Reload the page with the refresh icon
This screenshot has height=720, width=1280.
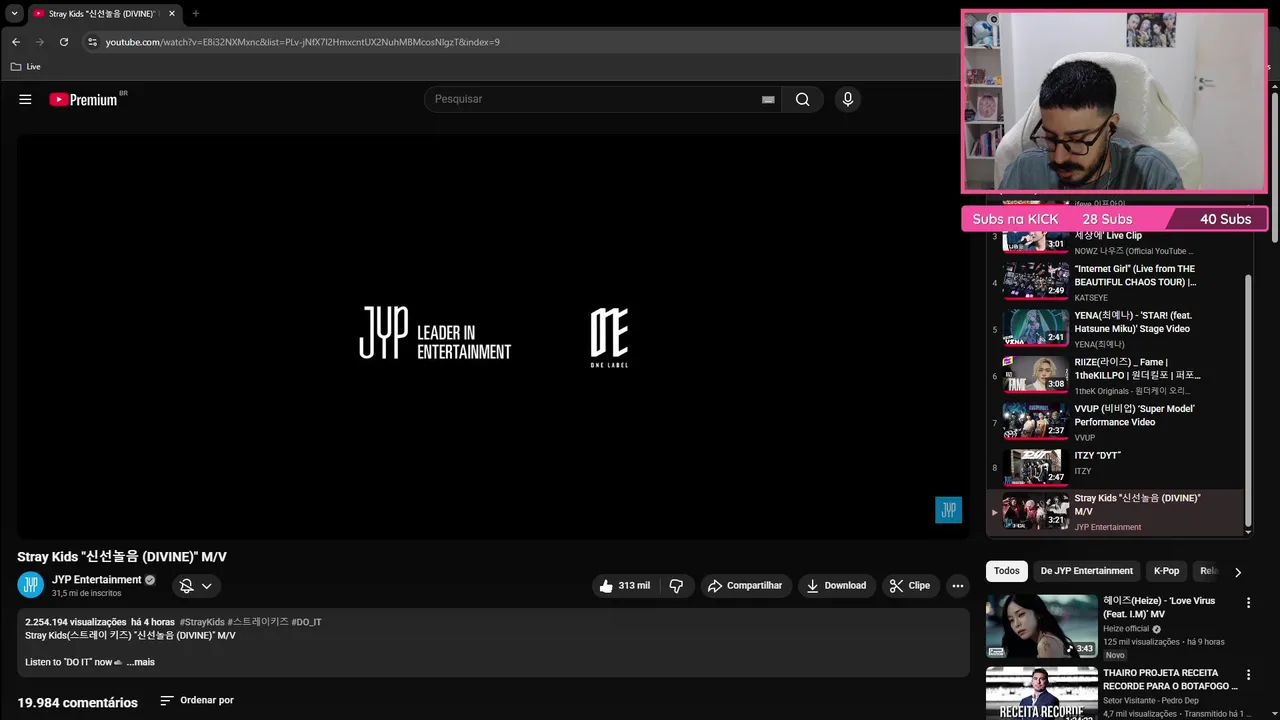64,42
